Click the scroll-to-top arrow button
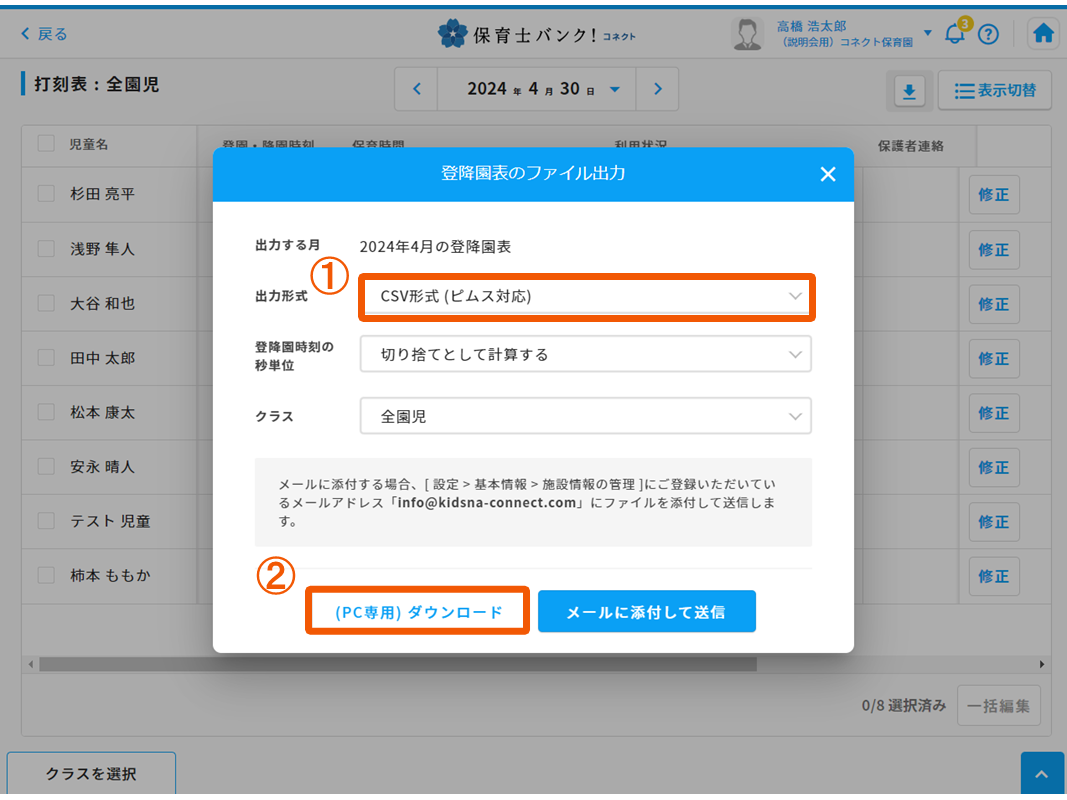The height and width of the screenshot is (800, 1067). point(1042,775)
